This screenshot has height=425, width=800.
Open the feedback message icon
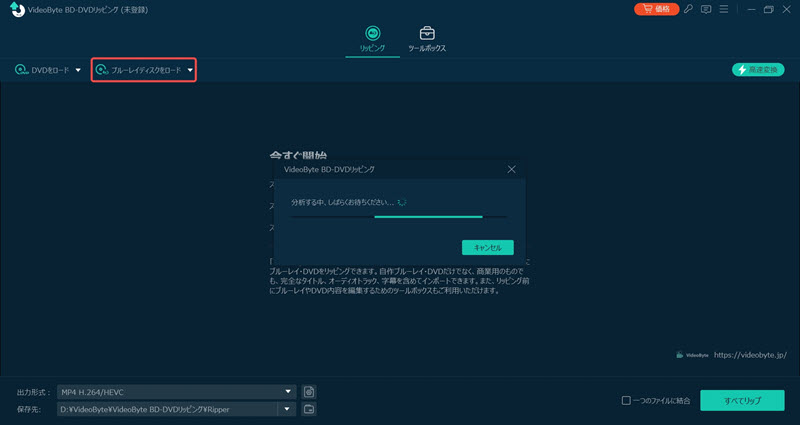(x=706, y=9)
